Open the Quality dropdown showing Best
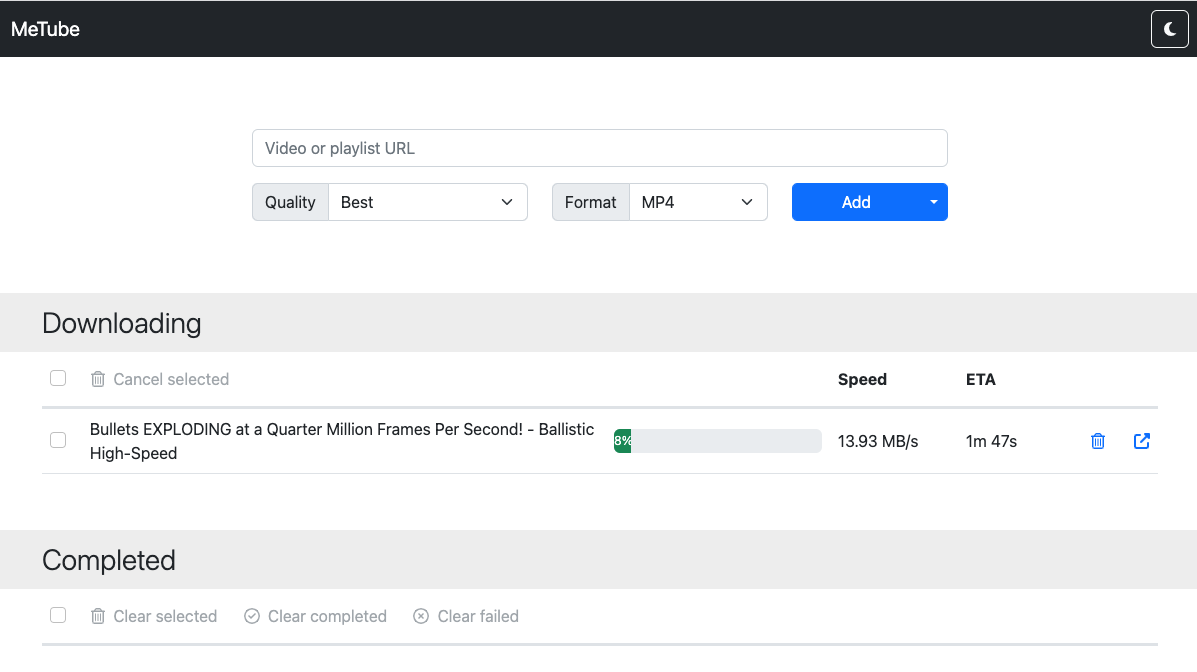This screenshot has height=672, width=1197. (x=427, y=202)
